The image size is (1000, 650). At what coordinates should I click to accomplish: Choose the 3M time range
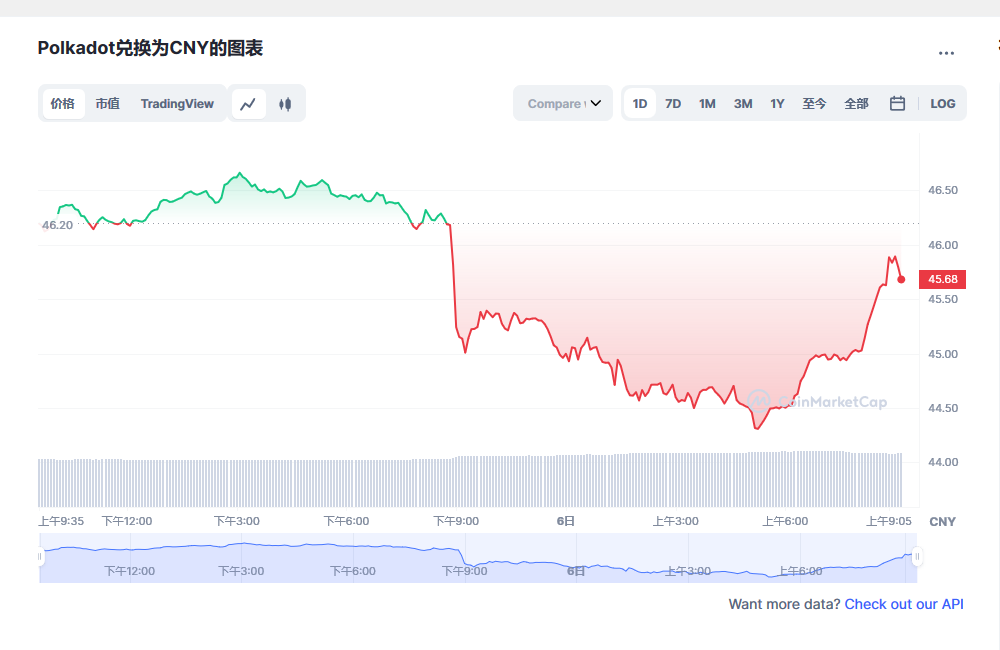[x=743, y=103]
